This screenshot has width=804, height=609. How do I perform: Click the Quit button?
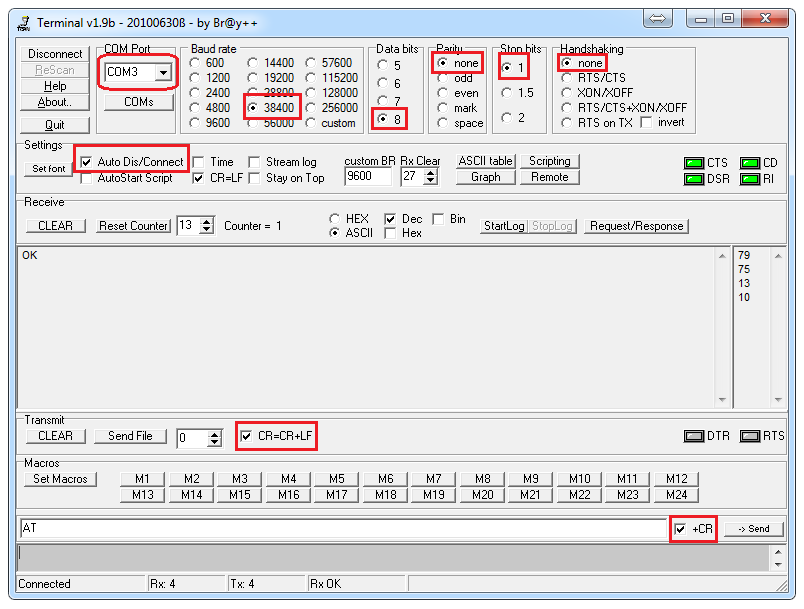[x=54, y=123]
